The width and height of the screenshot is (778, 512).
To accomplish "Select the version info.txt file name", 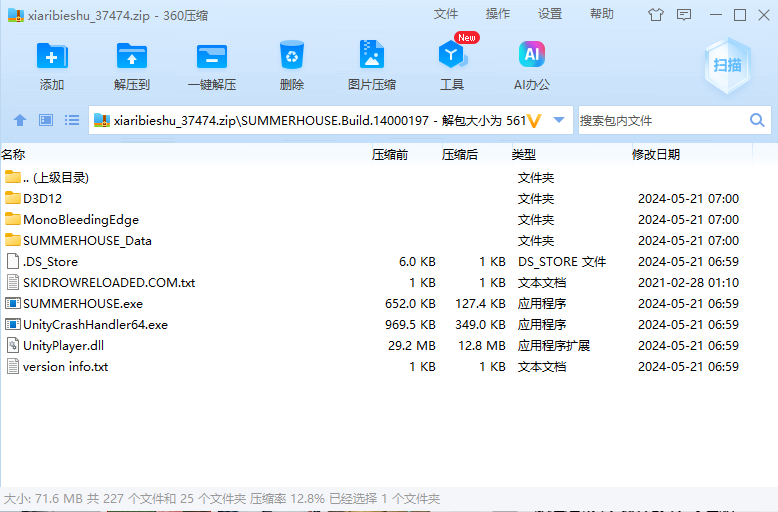I will coord(65,367).
